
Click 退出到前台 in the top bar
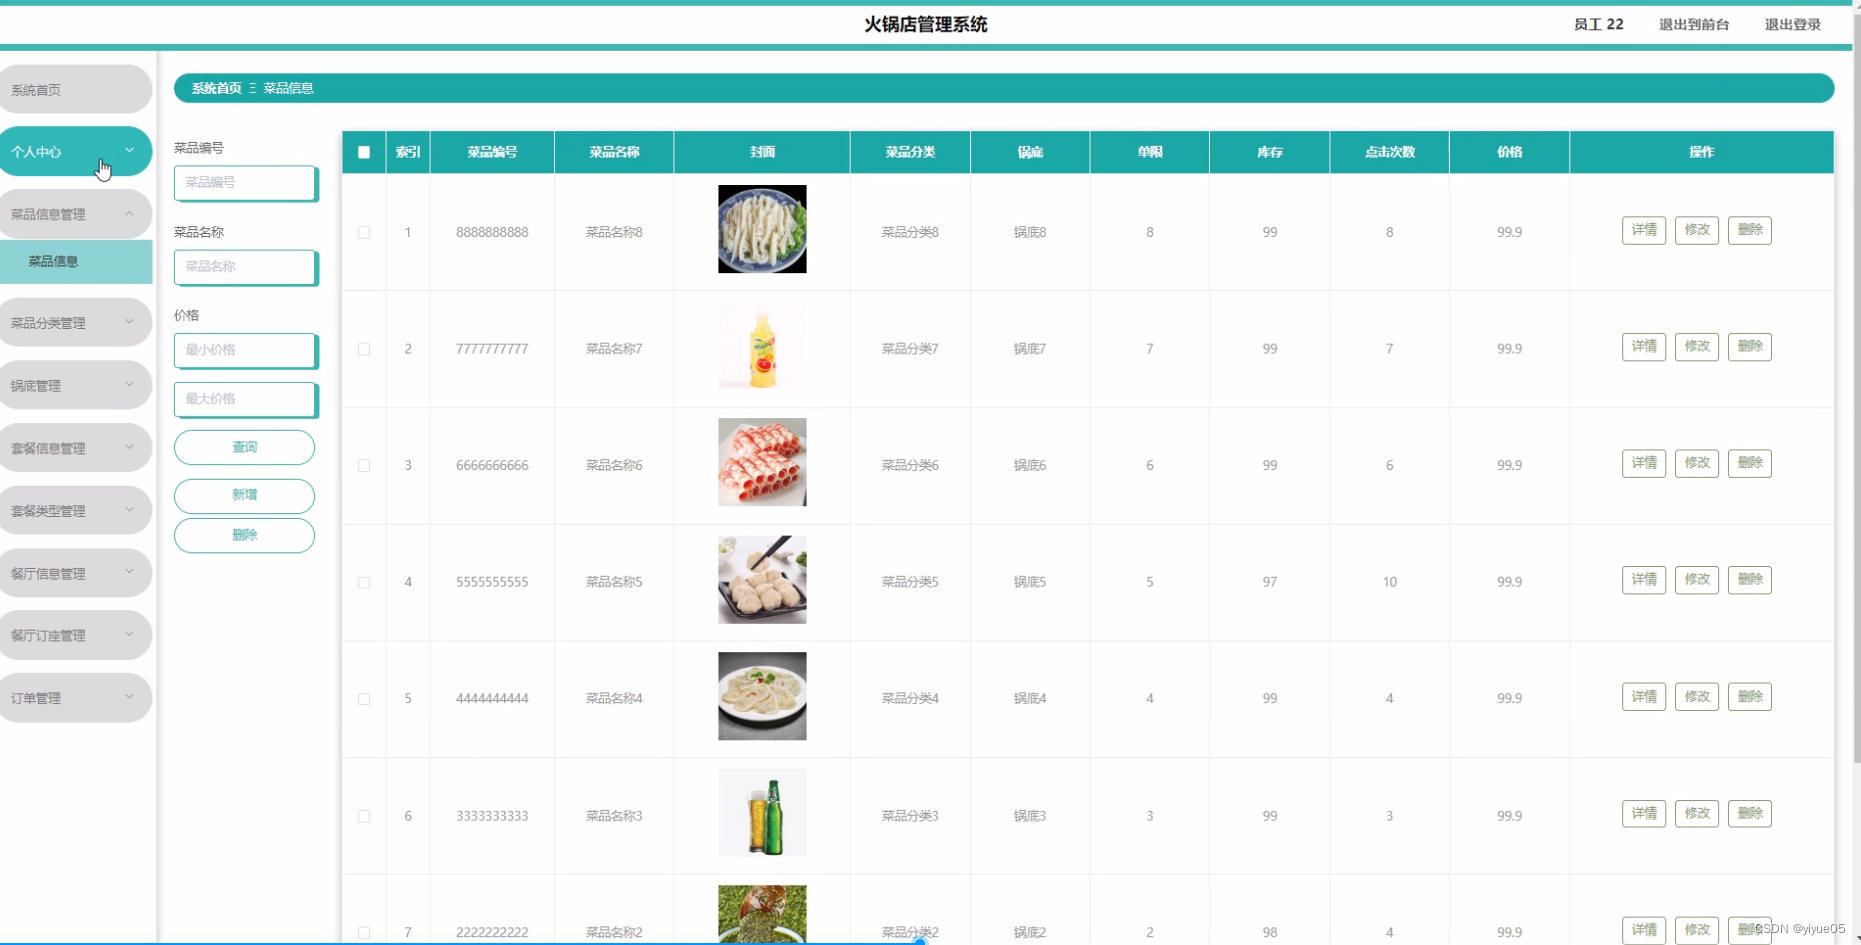pos(1694,25)
